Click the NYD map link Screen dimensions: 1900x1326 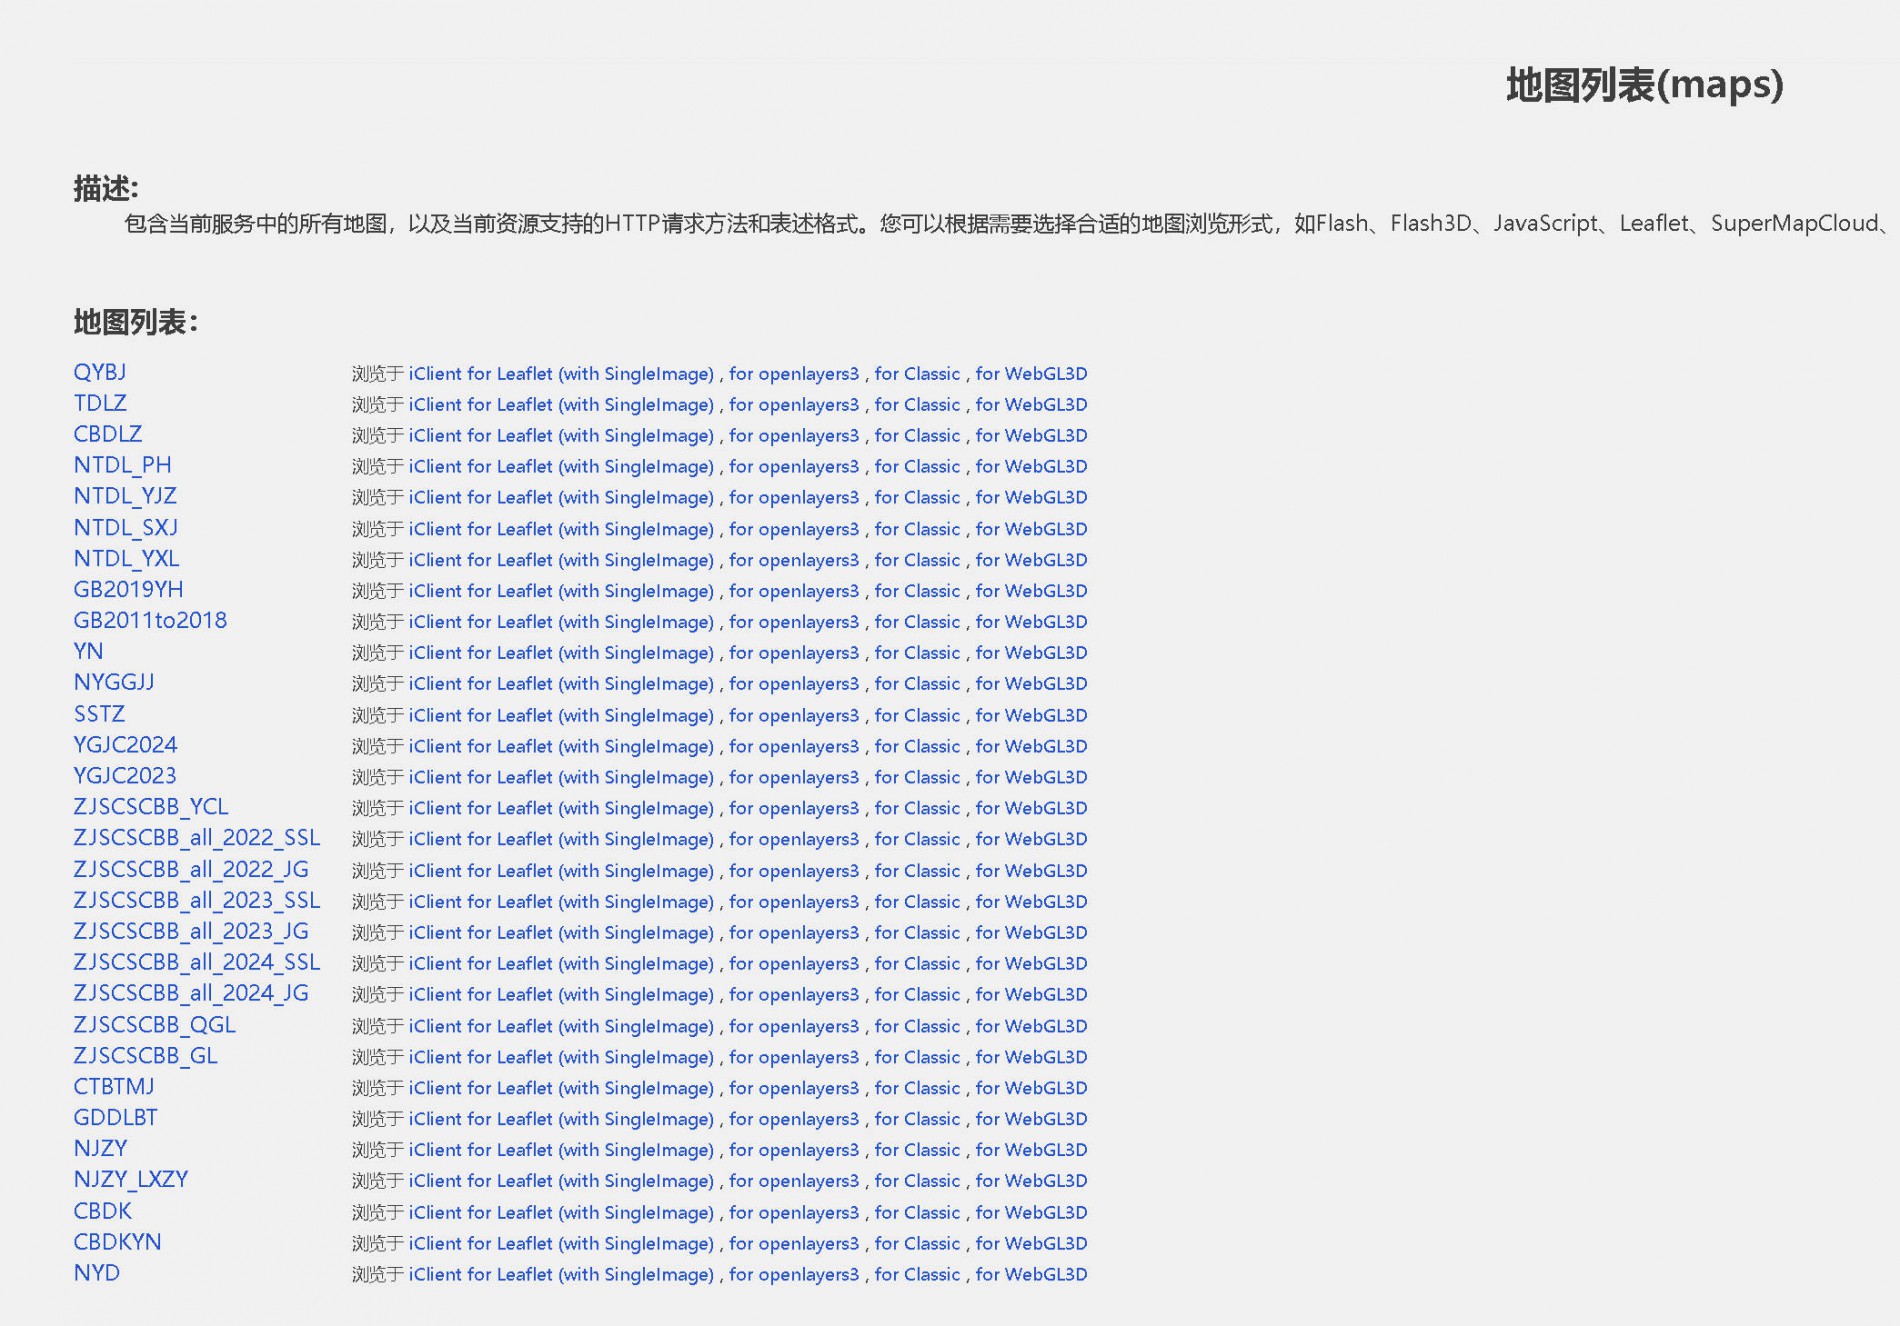coord(96,1273)
